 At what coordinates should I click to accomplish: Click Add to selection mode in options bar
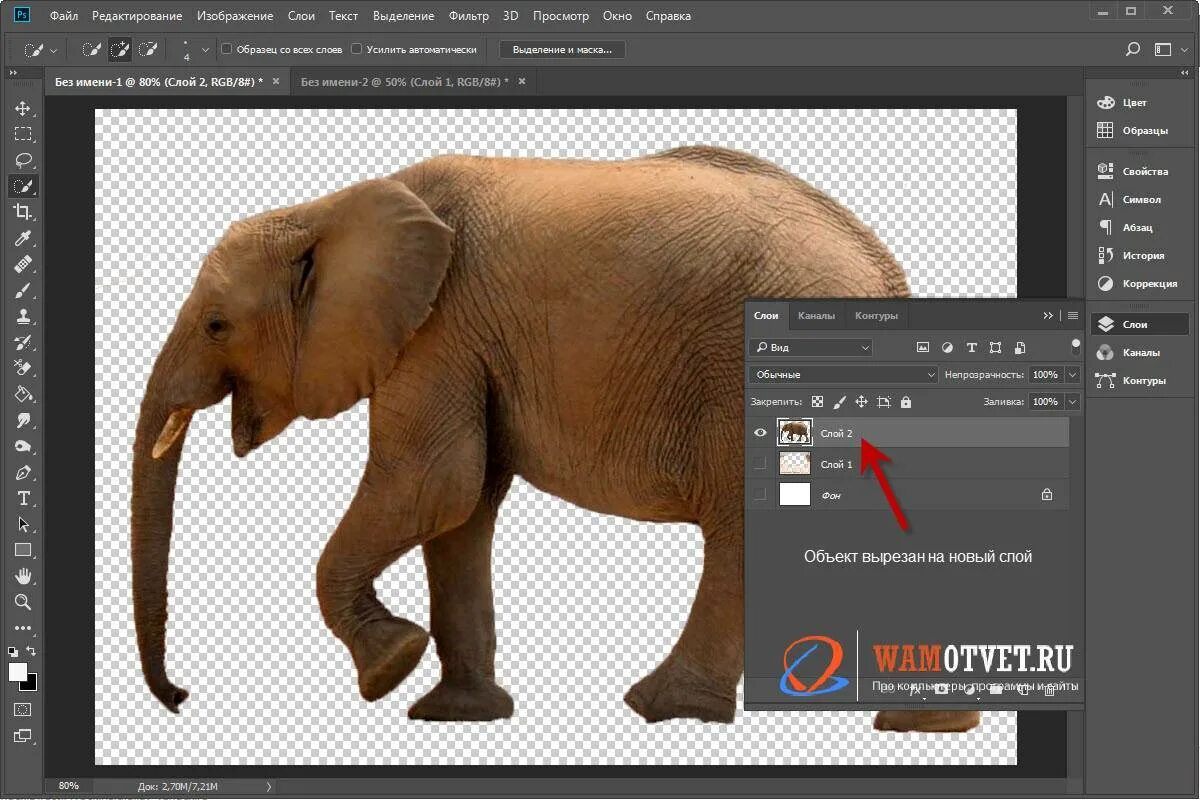[x=120, y=49]
